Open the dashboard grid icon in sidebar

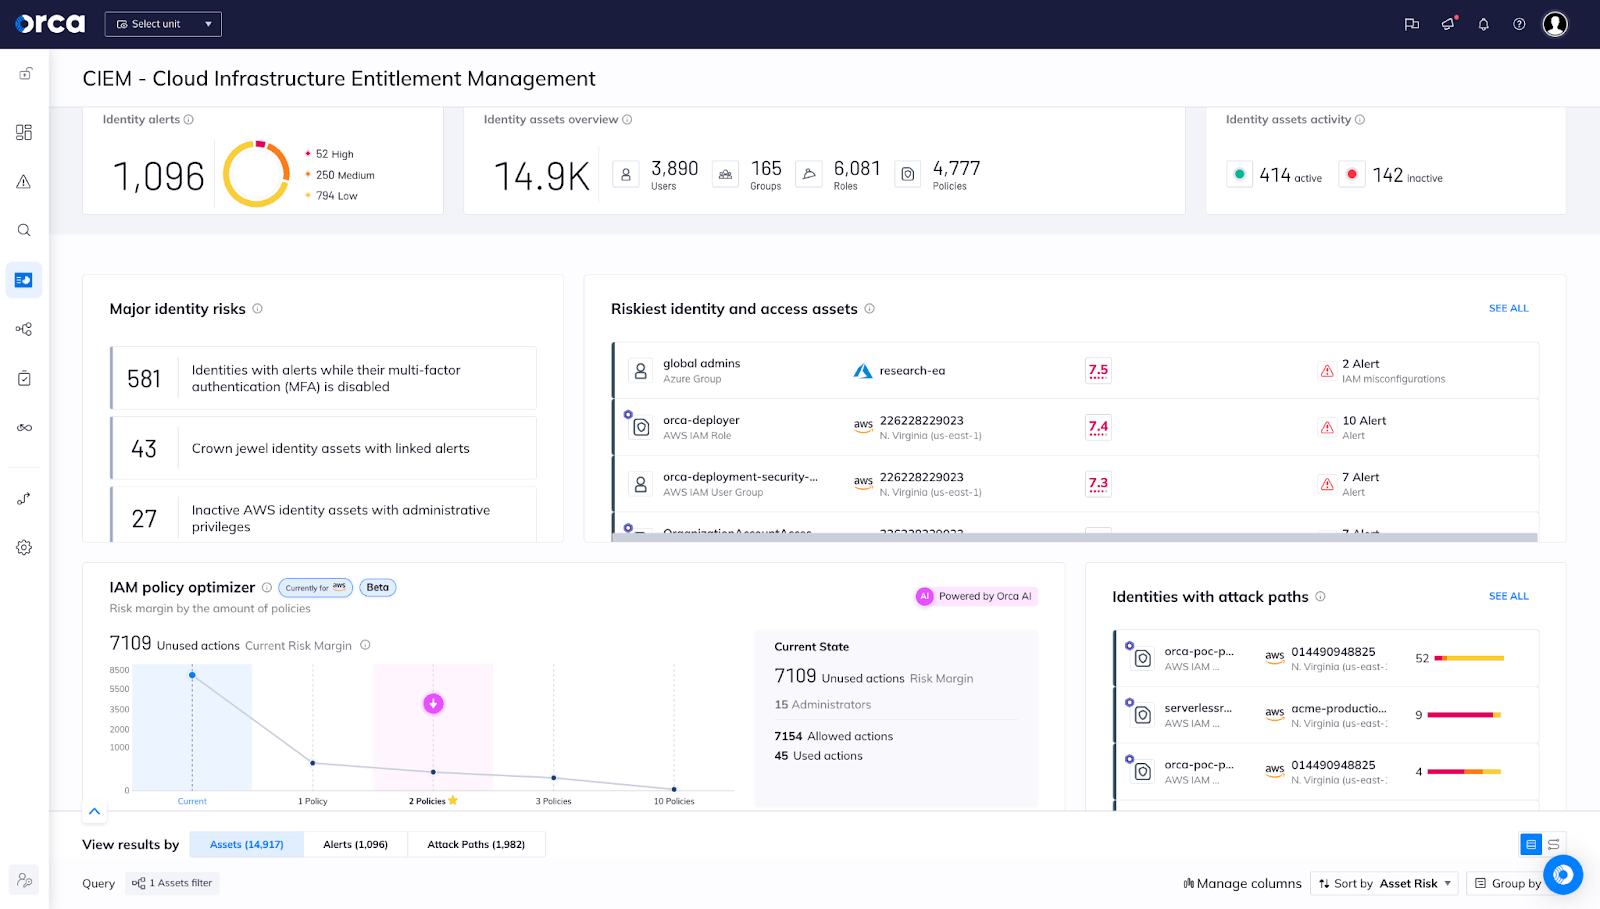24,132
